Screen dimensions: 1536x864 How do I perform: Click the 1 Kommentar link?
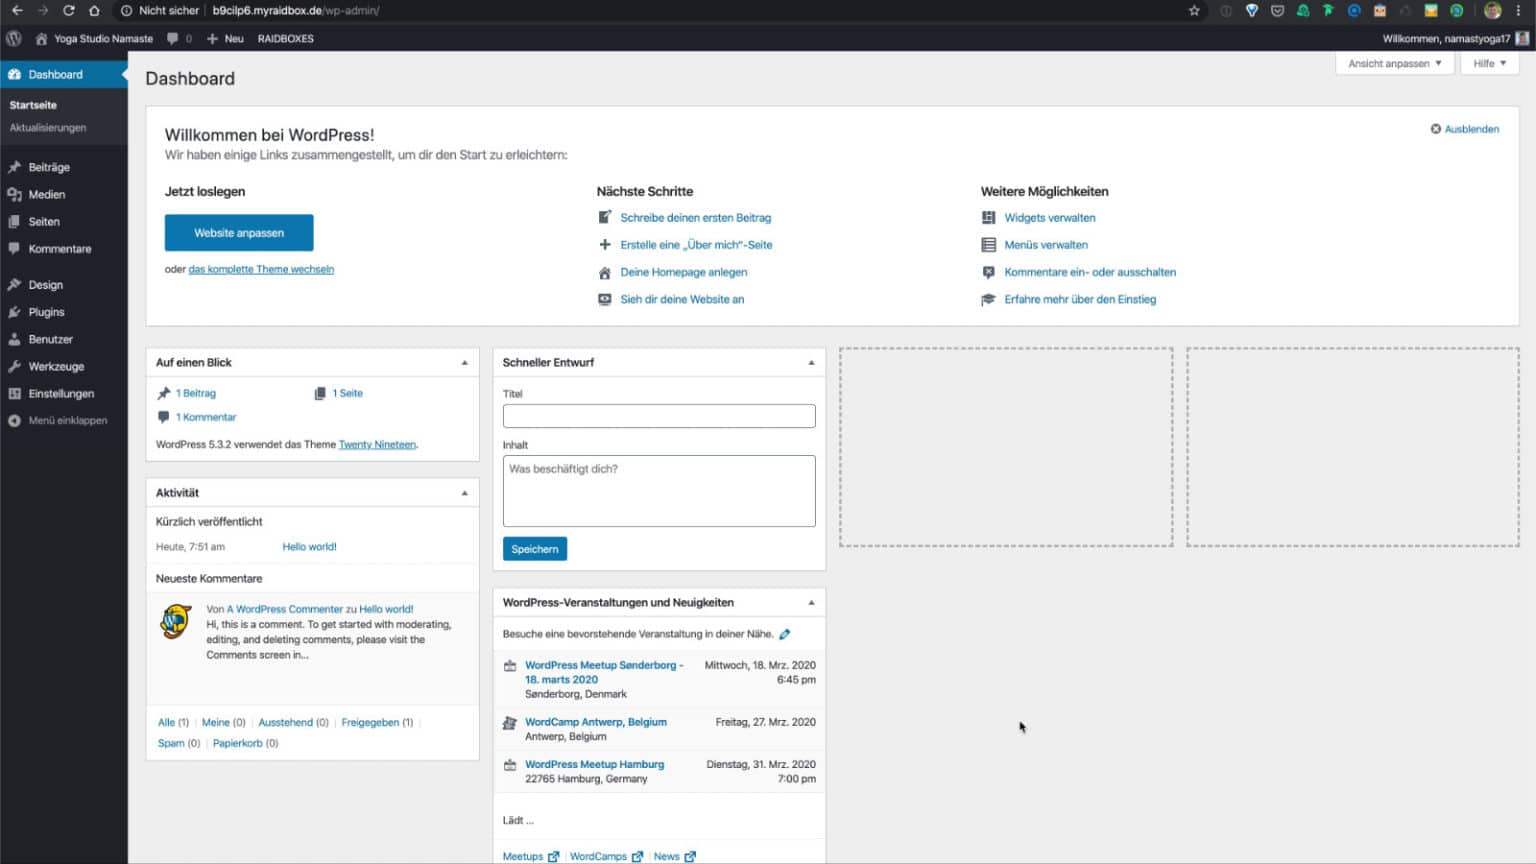coord(206,417)
